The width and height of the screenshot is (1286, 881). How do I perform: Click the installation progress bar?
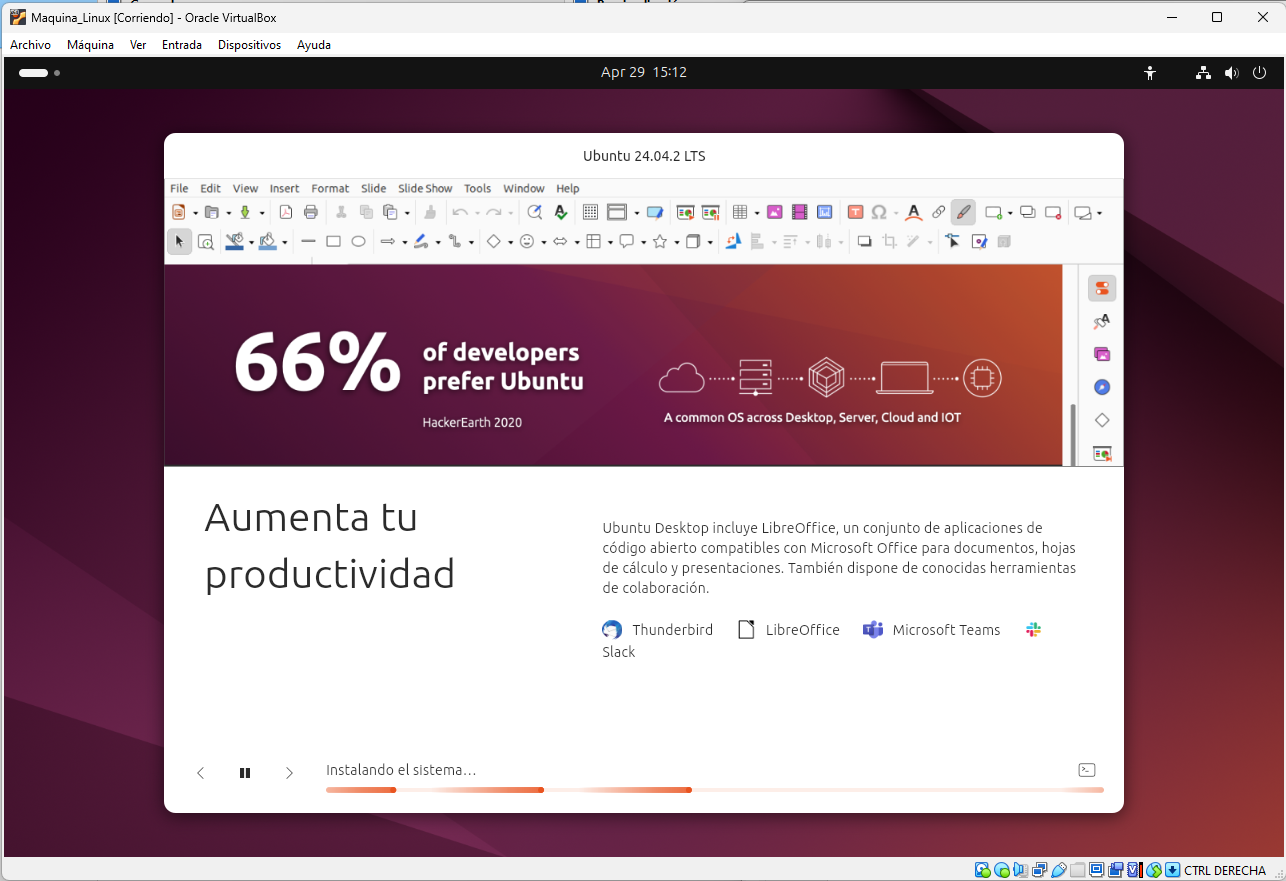point(714,790)
